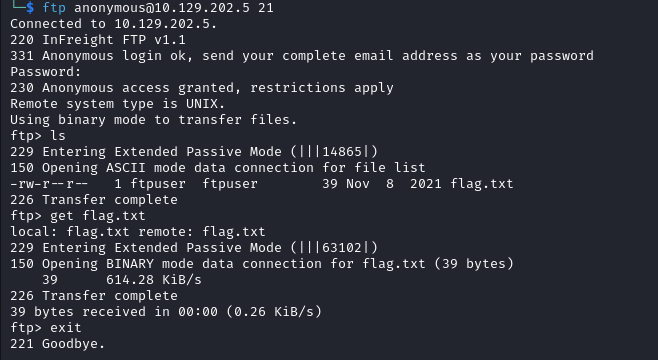The width and height of the screenshot is (658, 360).
Task: Click the port number 14865
Action: click(342, 151)
